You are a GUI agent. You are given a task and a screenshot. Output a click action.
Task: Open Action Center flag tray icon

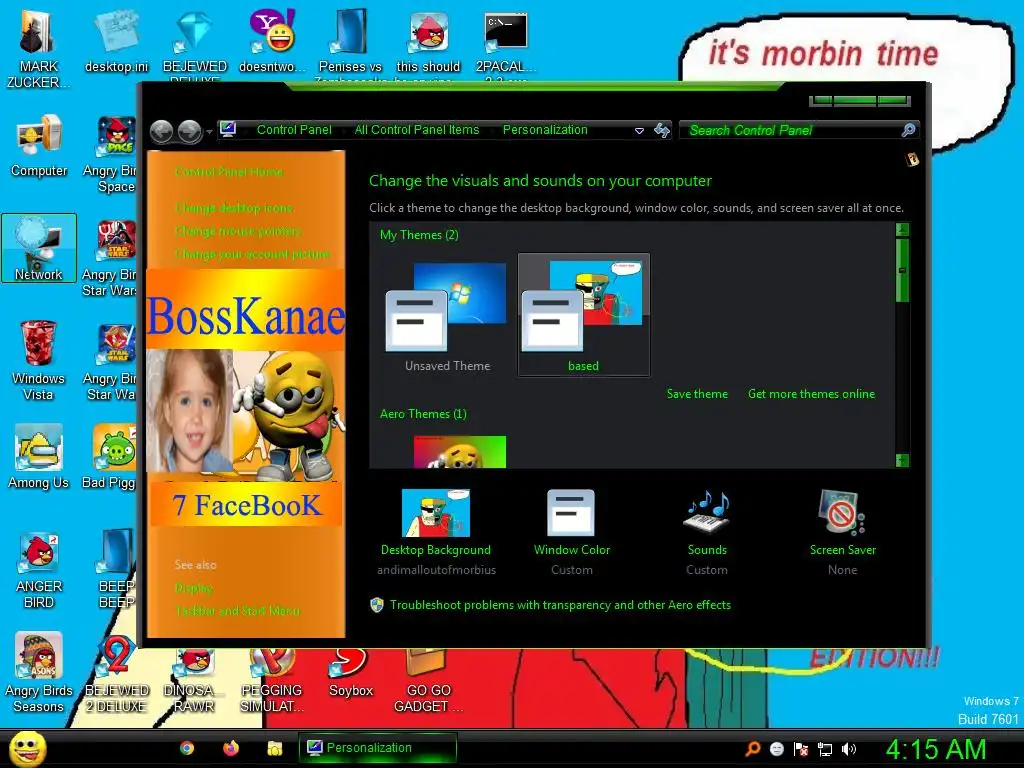coord(801,749)
